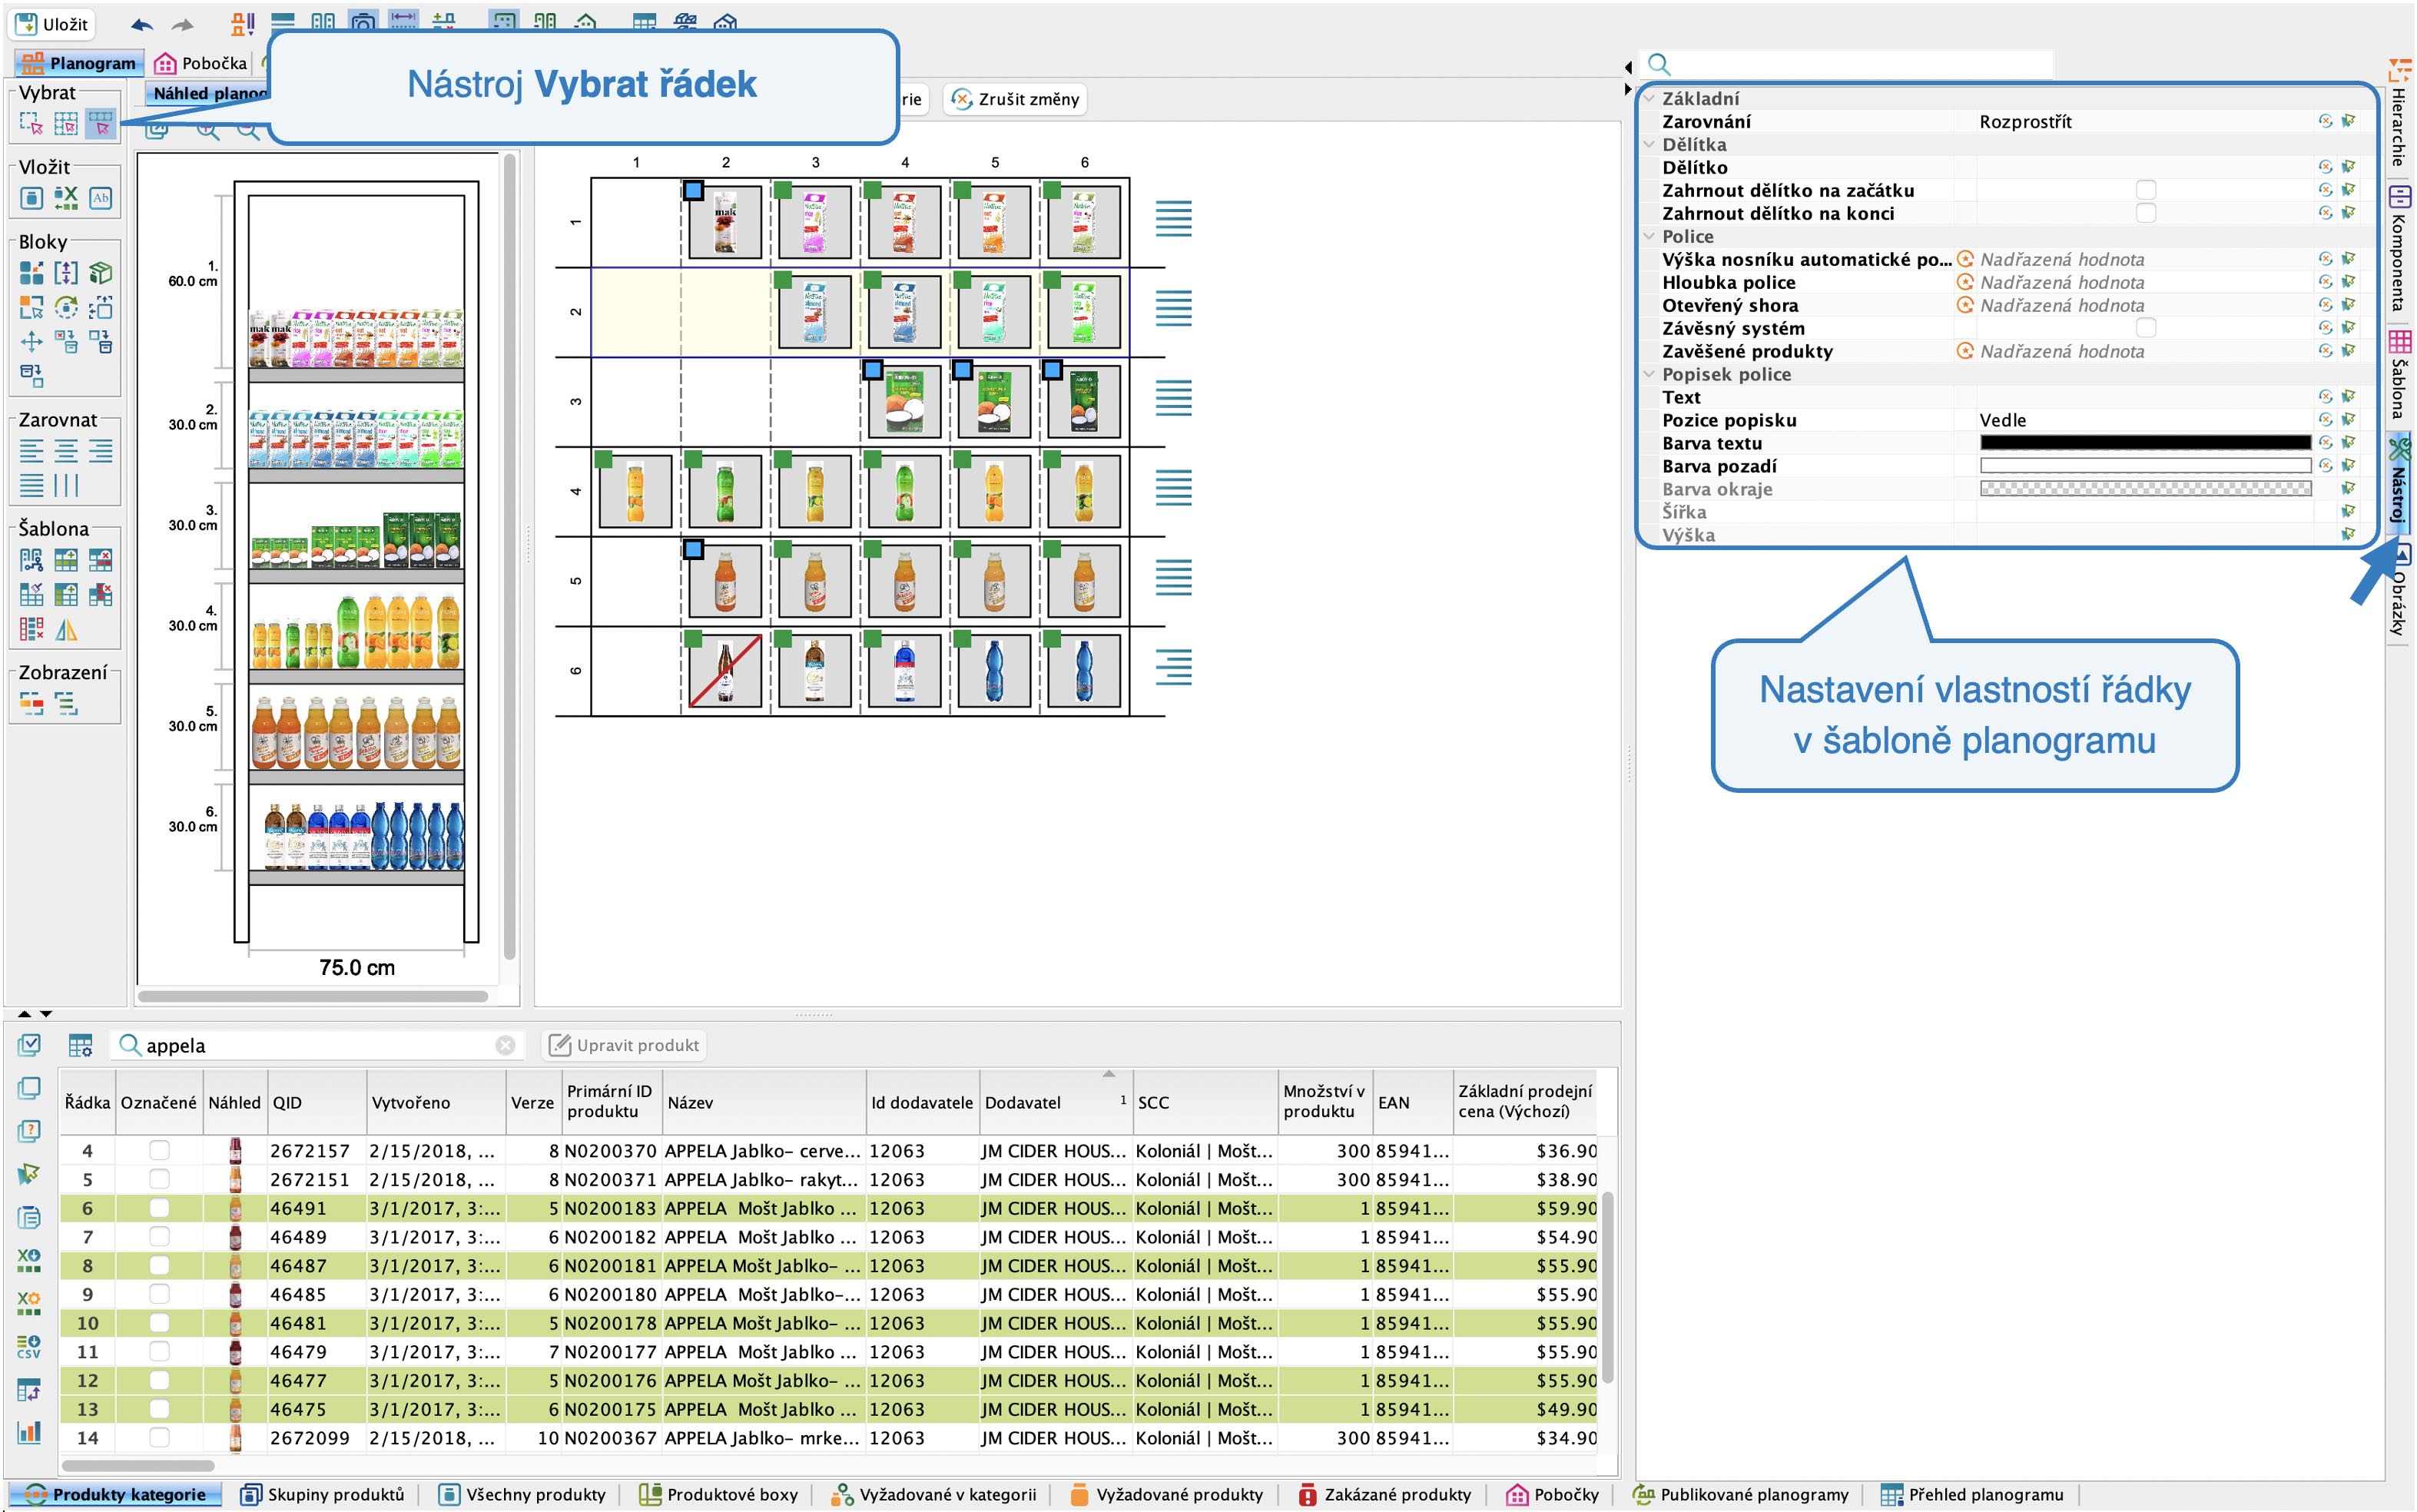The image size is (2417, 1512).
Task: Open the Šablona vertical side tab
Action: tap(2399, 375)
